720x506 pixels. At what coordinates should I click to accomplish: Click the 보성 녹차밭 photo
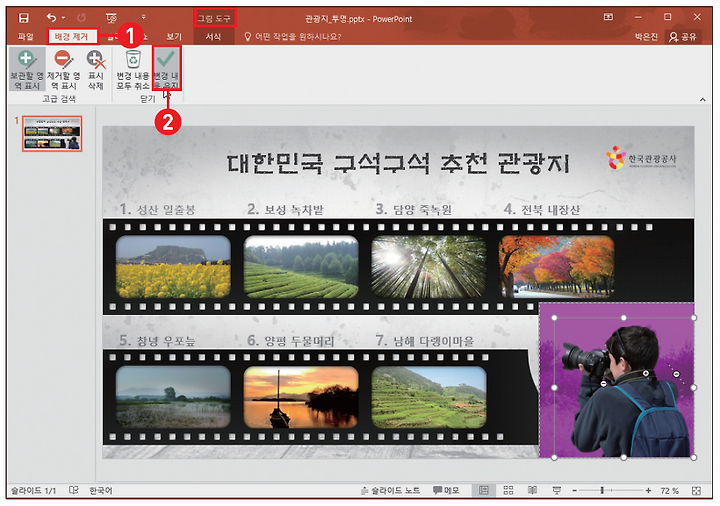coord(301,267)
